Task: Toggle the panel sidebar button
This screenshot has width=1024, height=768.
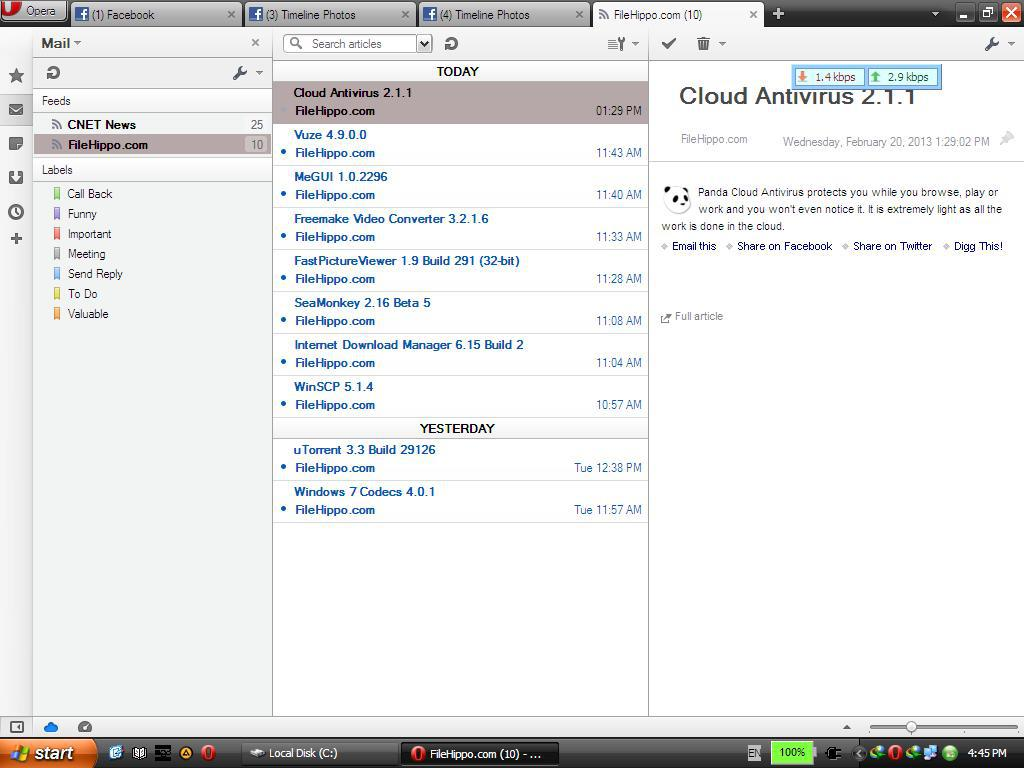Action: [16, 727]
